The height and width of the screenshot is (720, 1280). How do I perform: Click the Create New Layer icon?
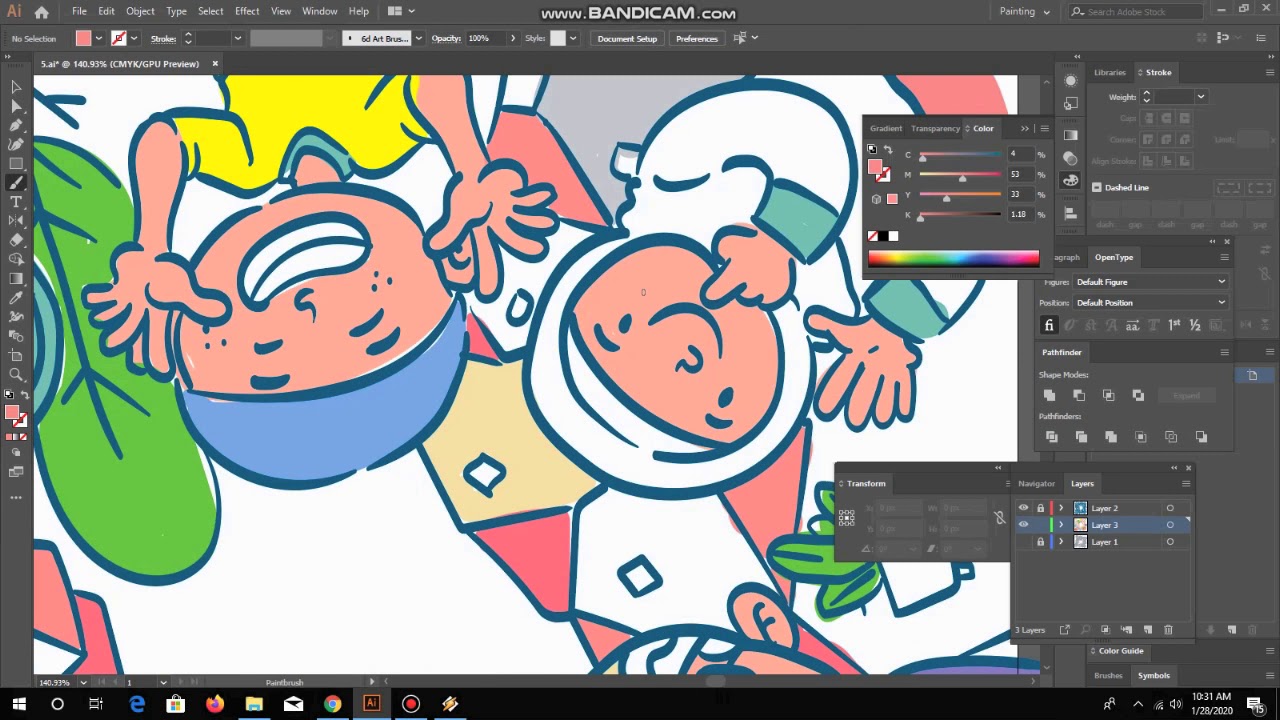click(x=1147, y=630)
